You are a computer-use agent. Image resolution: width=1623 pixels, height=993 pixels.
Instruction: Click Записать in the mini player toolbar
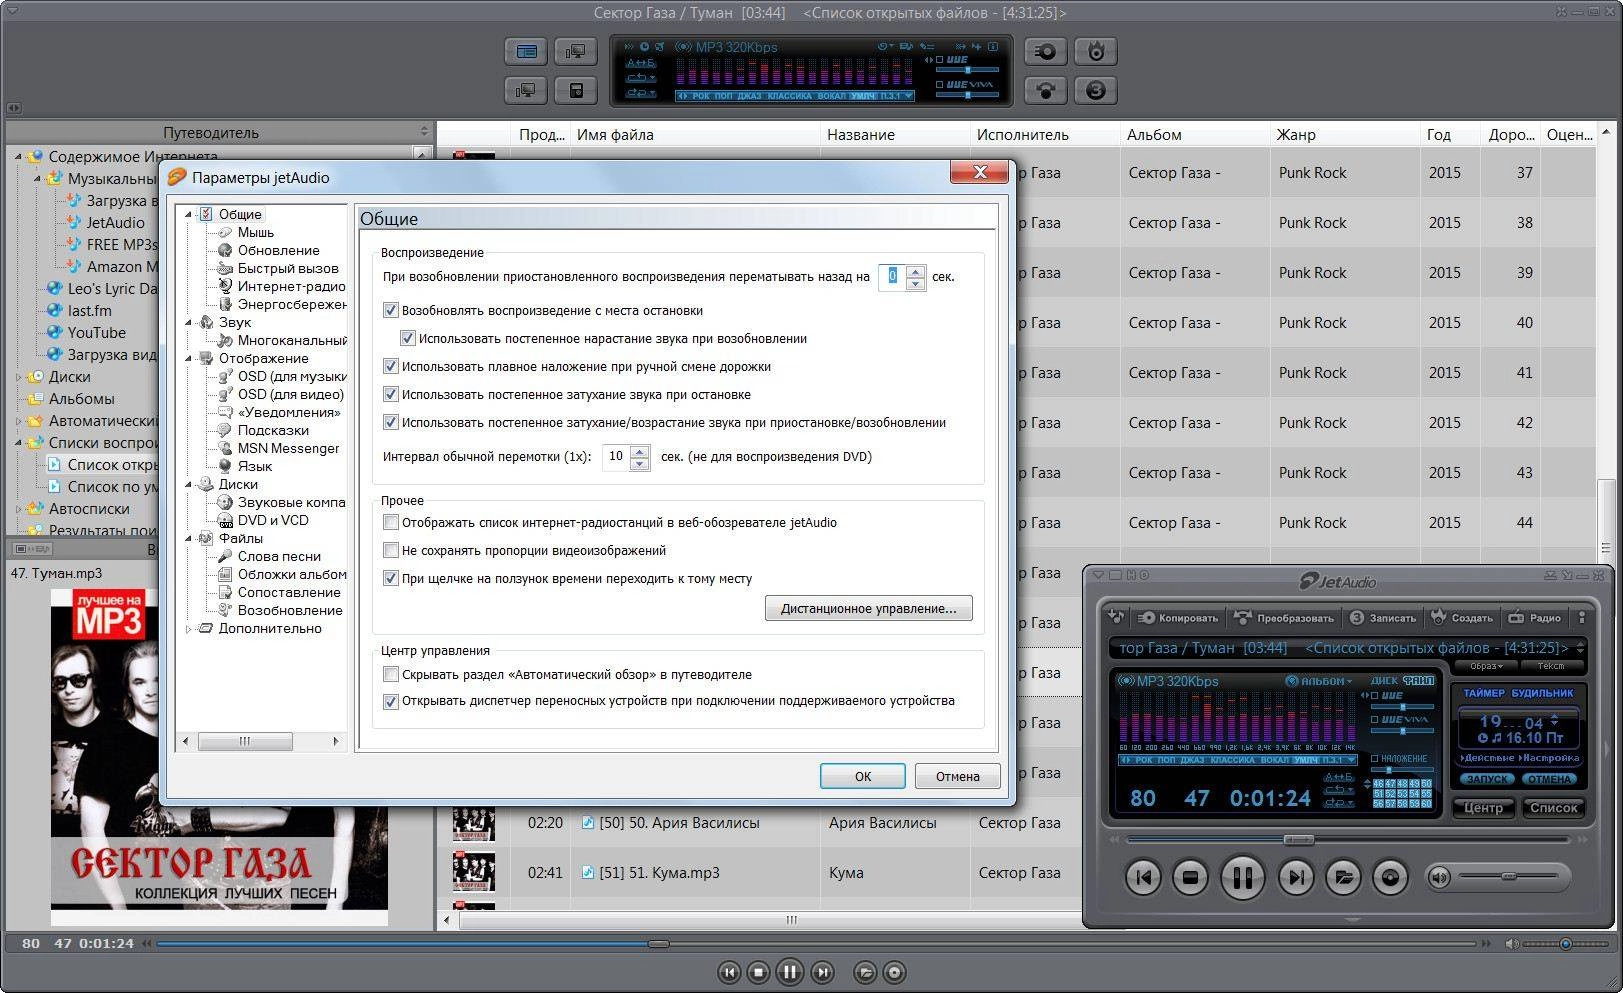click(1383, 618)
